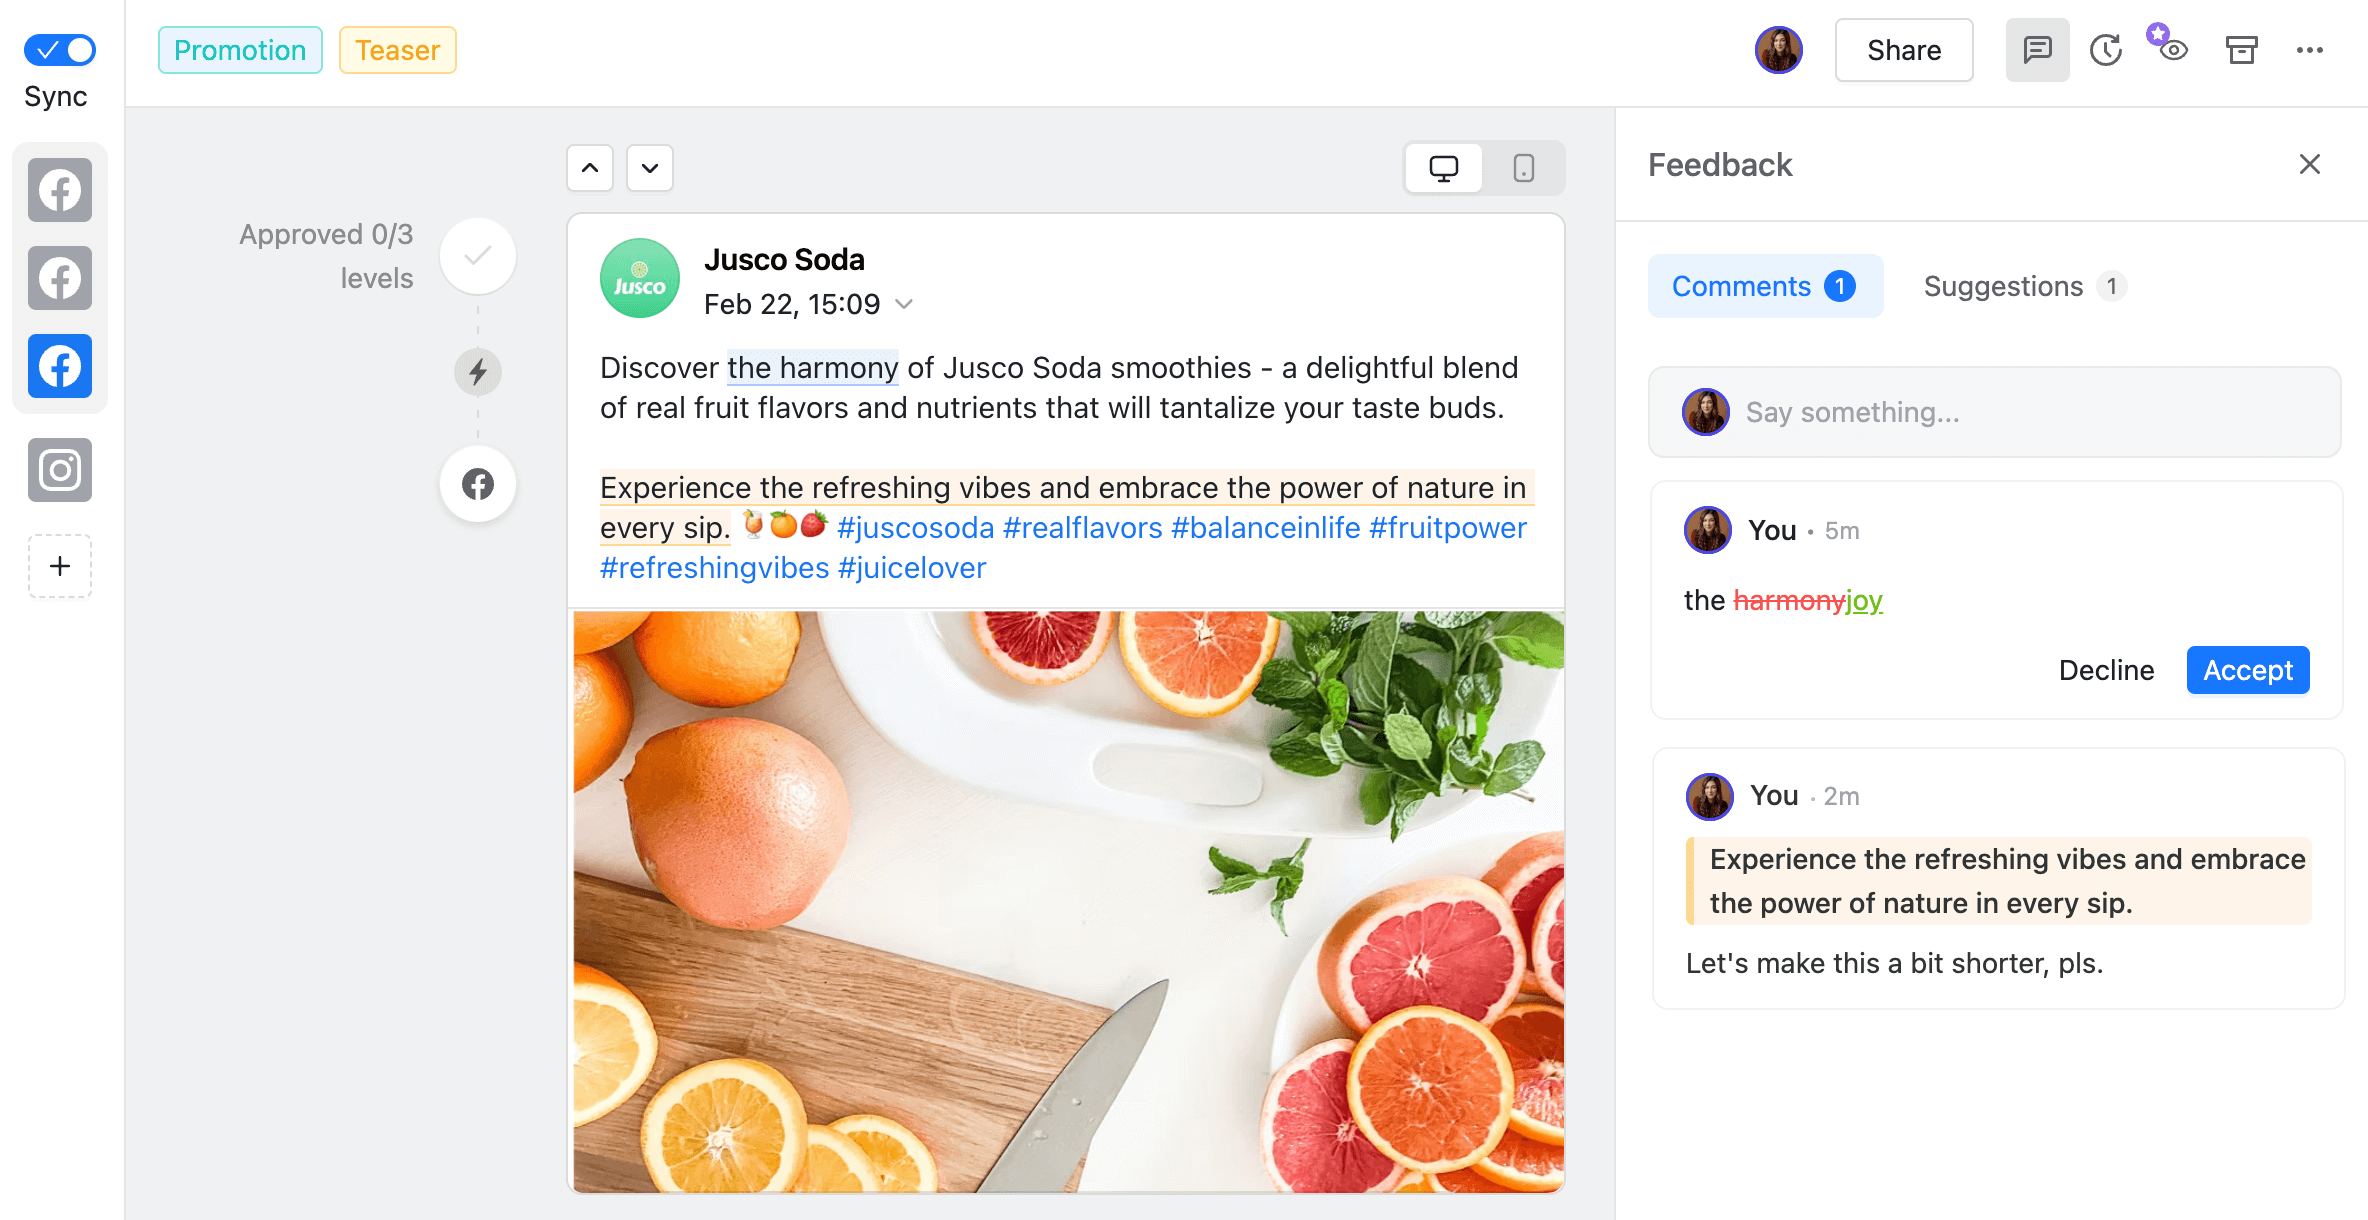Click the desktop preview mode icon
2368x1220 pixels.
point(1444,168)
